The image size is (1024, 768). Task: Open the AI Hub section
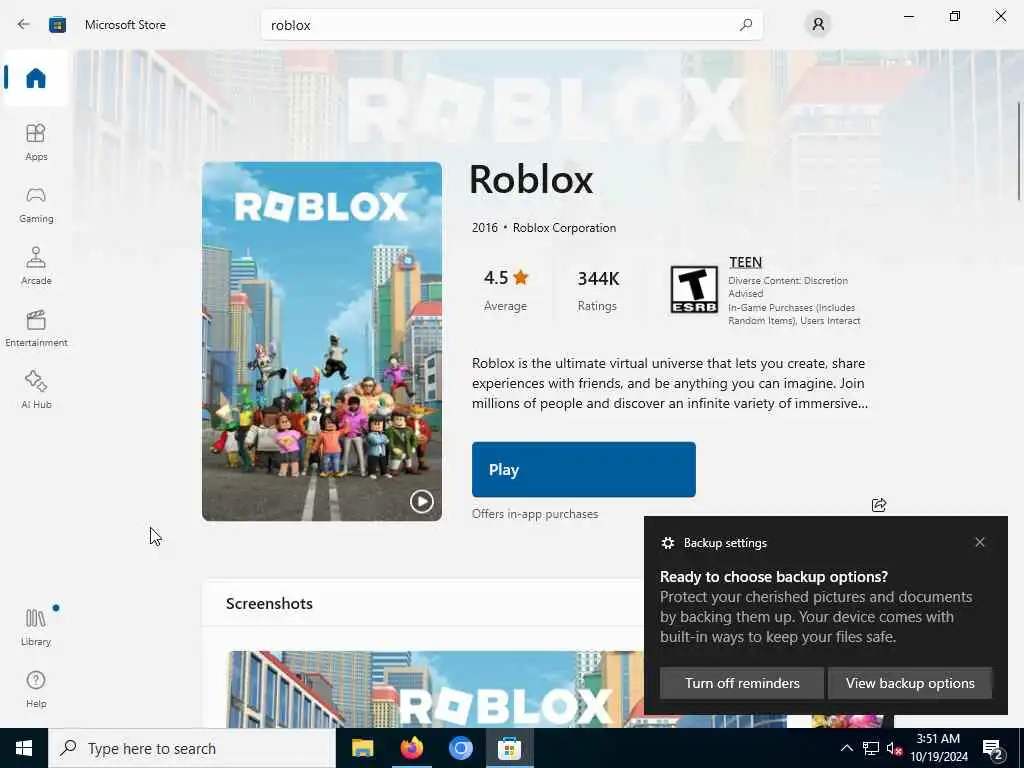pos(36,390)
